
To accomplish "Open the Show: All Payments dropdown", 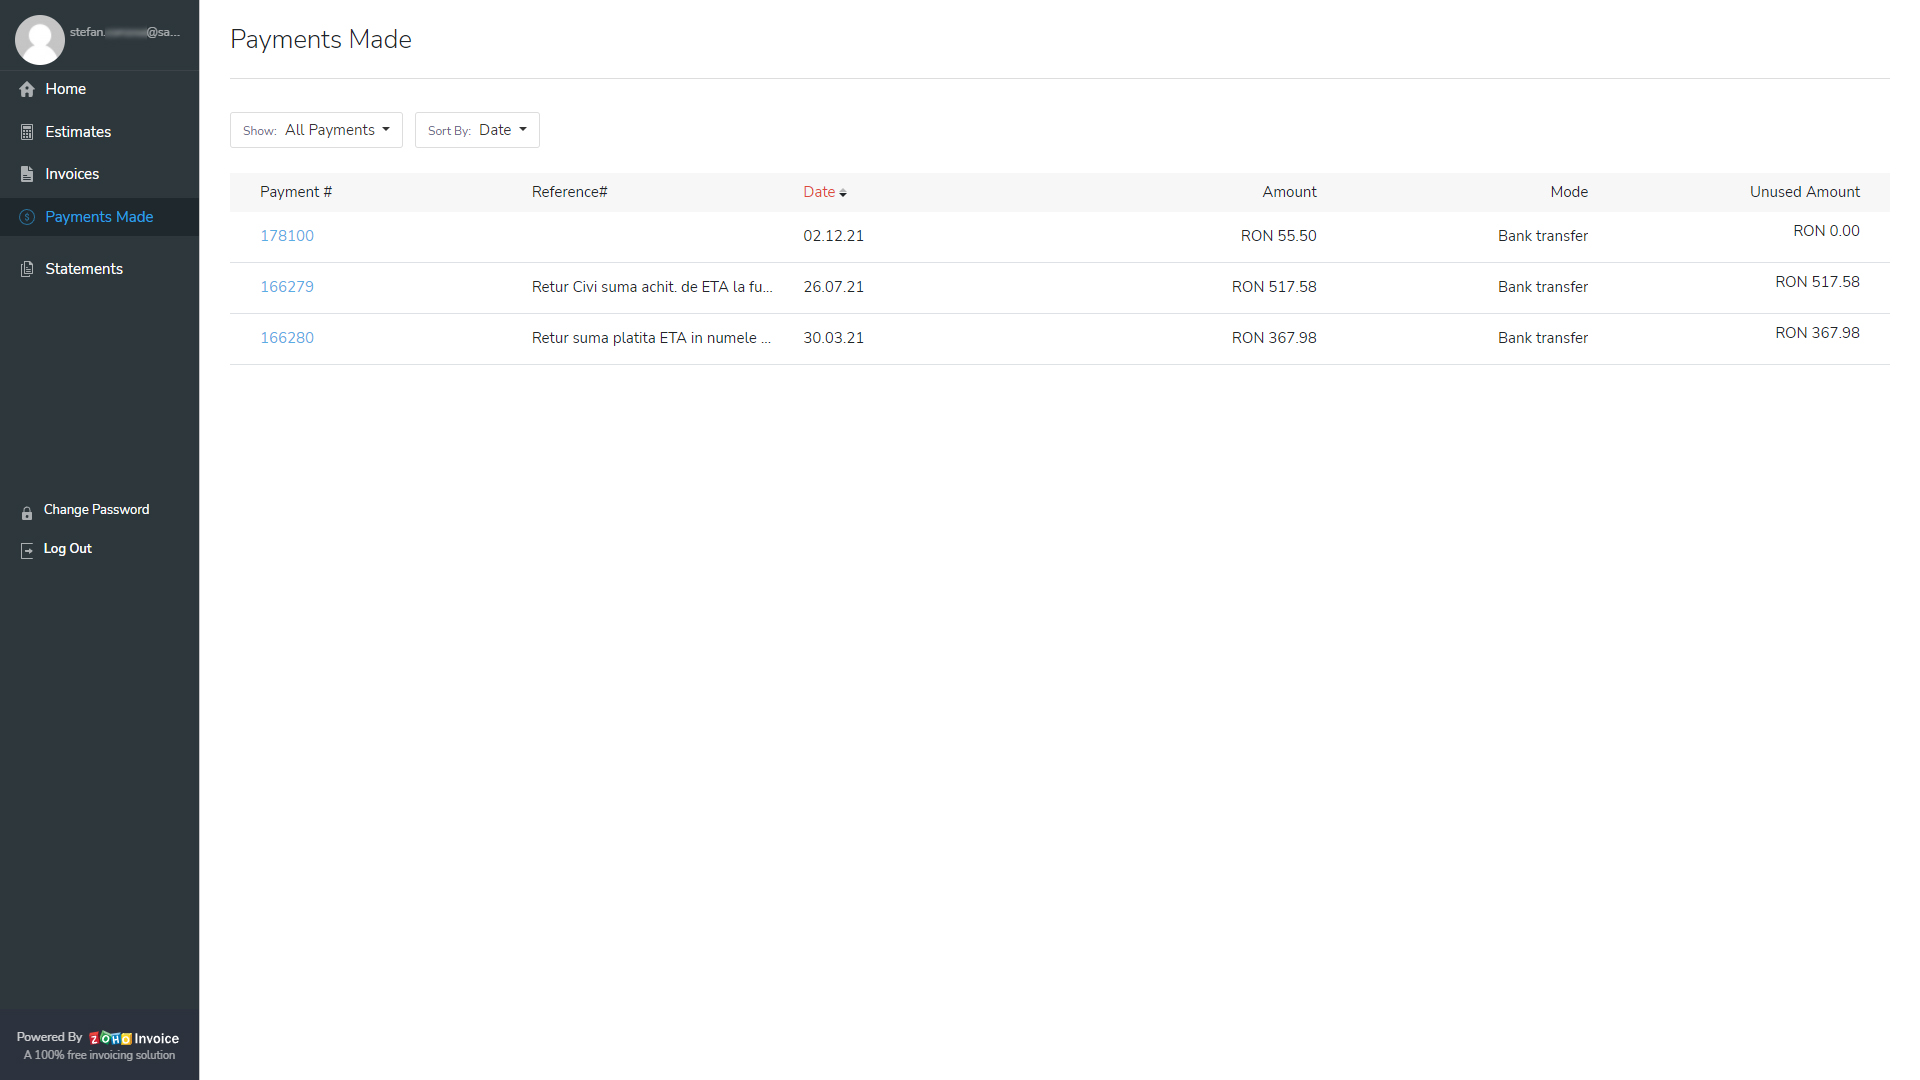I will coord(315,129).
